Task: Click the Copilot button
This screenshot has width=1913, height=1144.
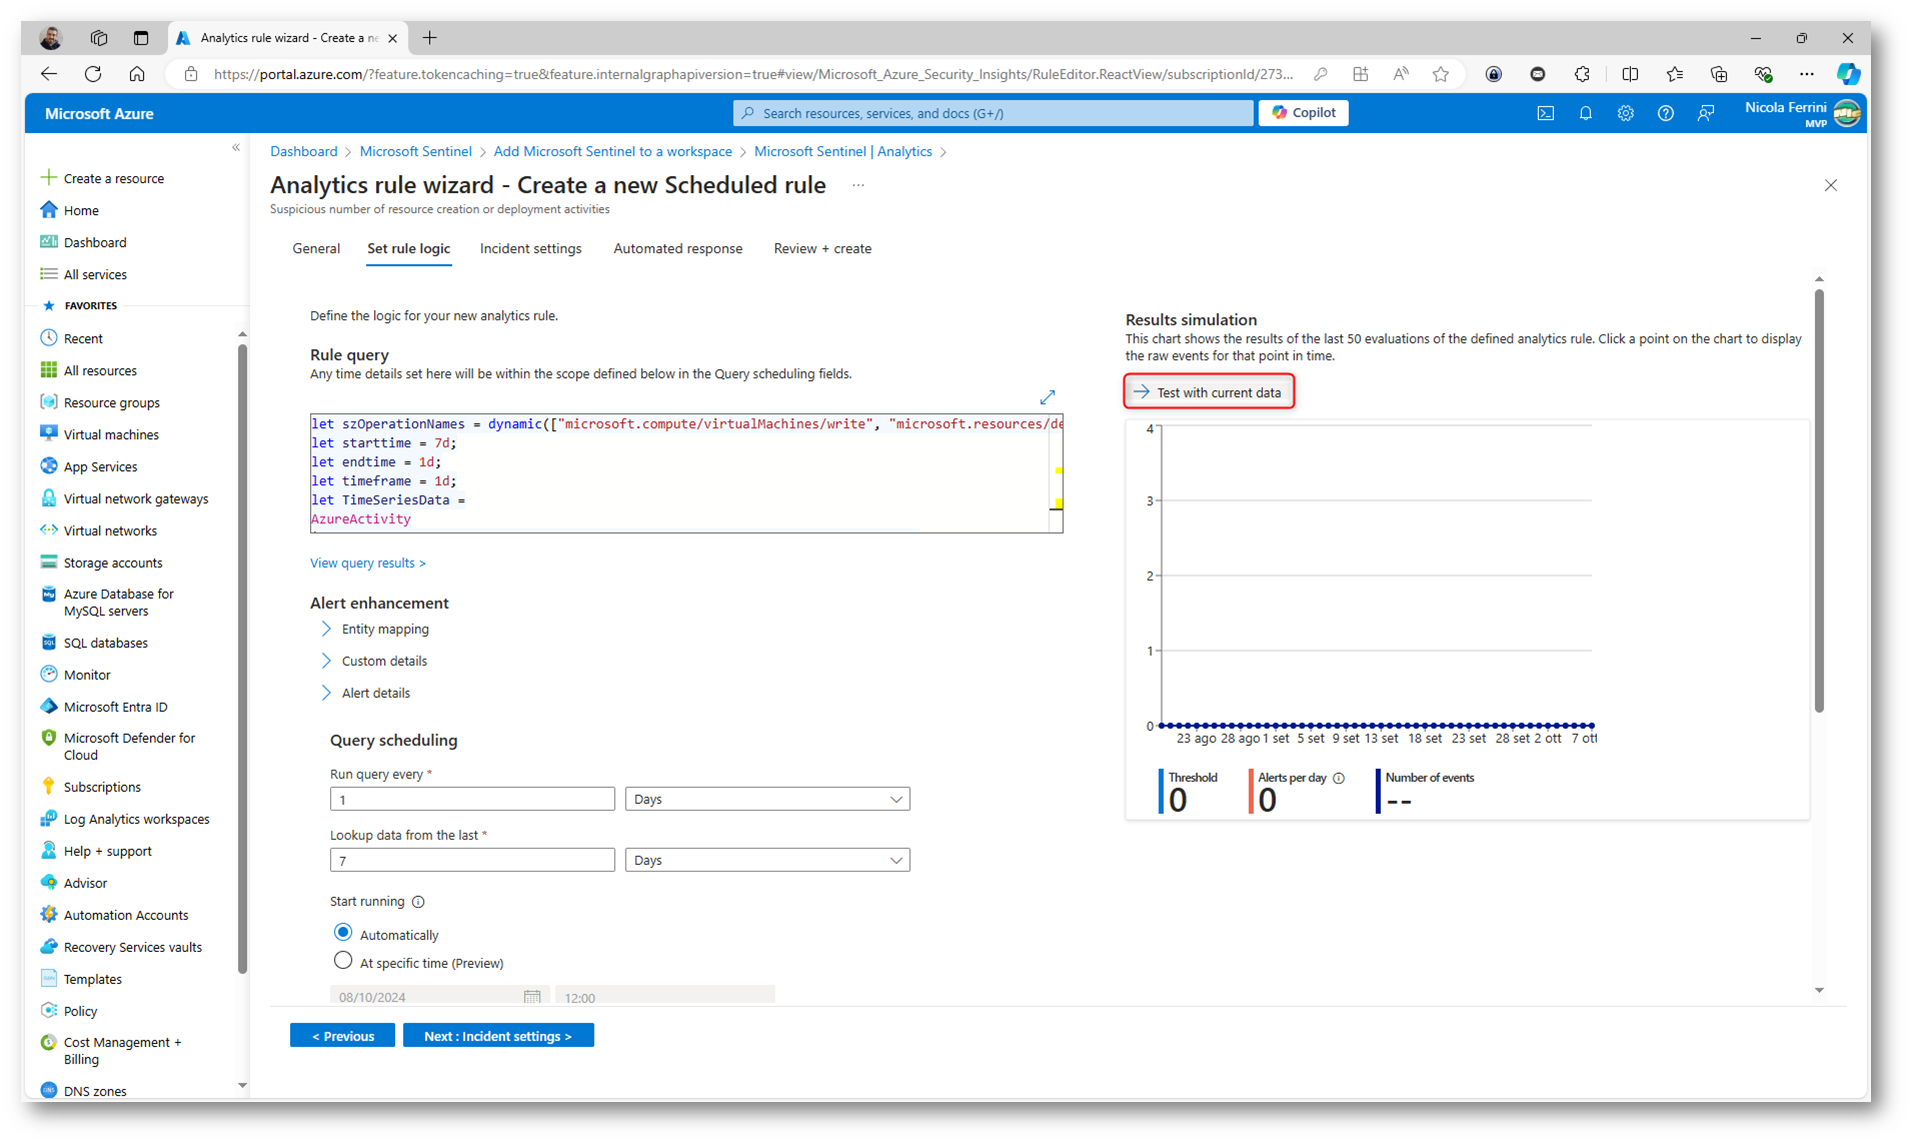Action: pyautogui.click(x=1303, y=113)
